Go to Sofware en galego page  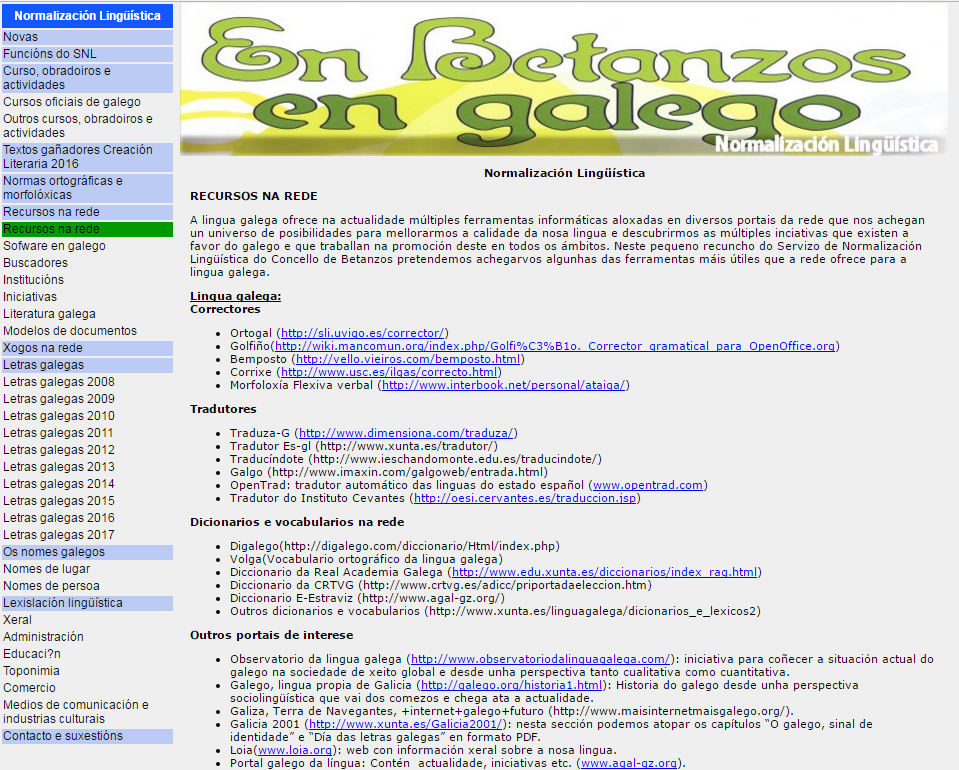[54, 246]
